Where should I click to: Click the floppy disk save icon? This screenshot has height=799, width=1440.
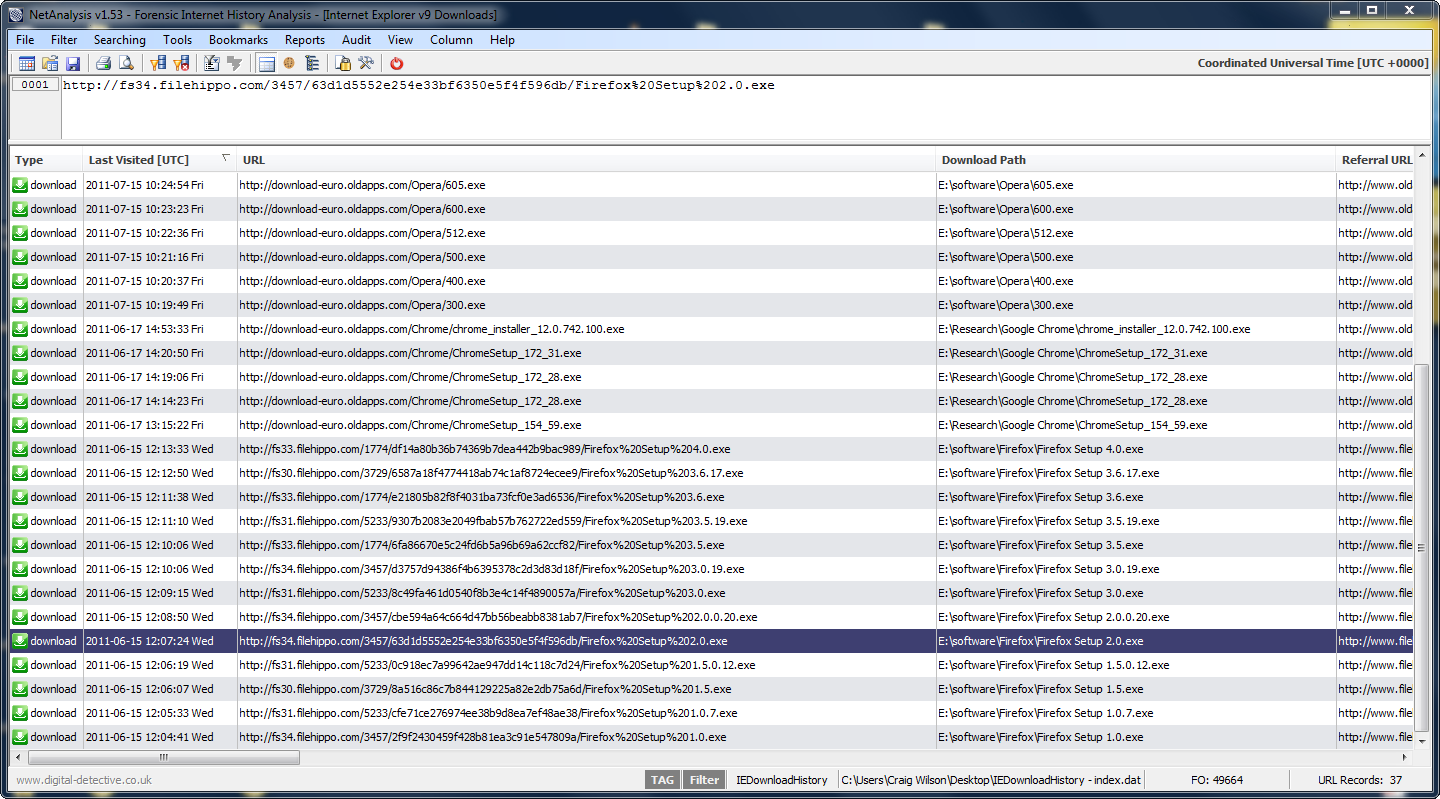tap(73, 63)
